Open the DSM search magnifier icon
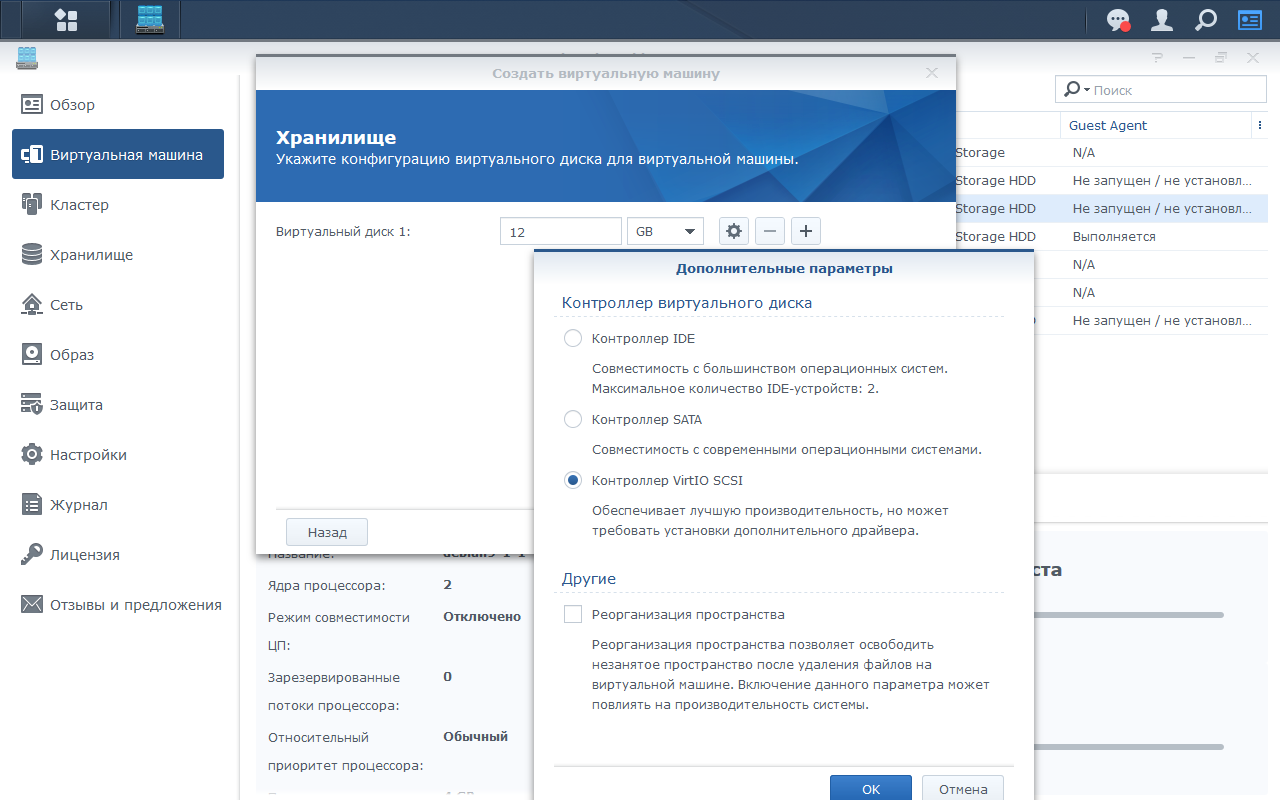Screen dimensions: 1280x800 (1206, 19)
